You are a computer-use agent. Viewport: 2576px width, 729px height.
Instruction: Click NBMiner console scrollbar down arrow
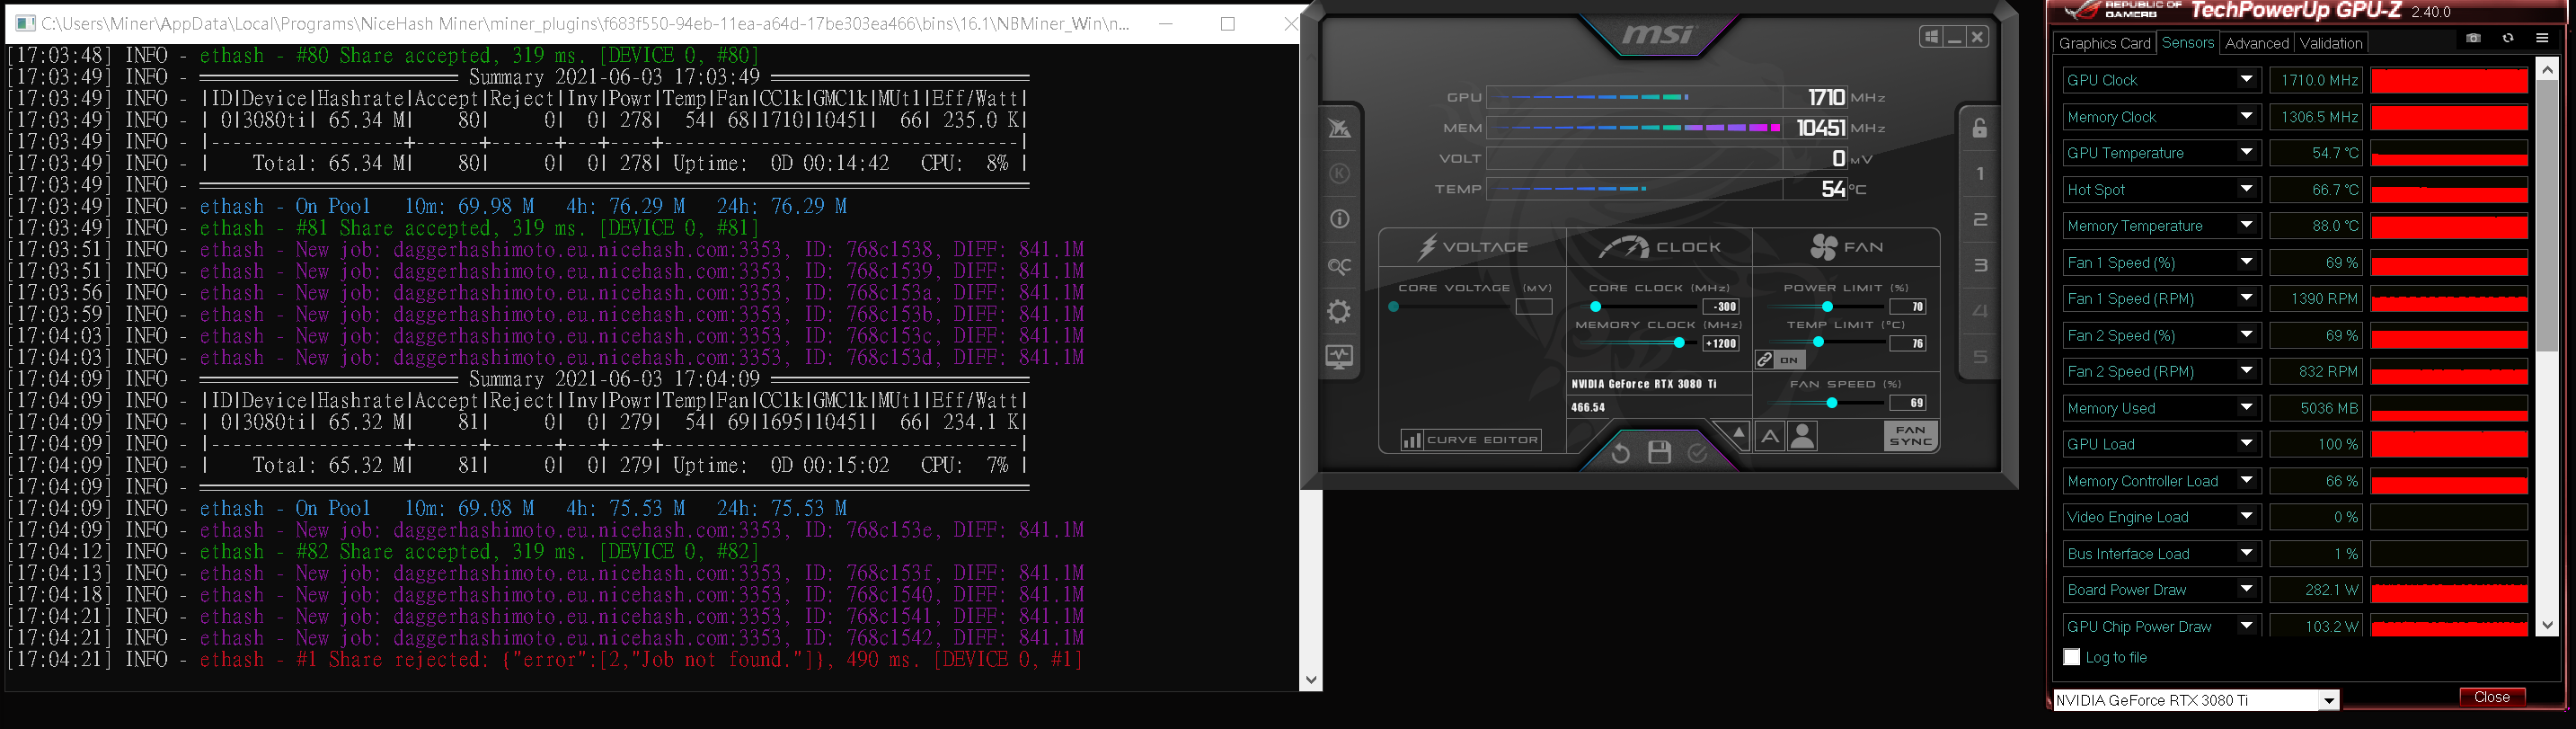1311,680
